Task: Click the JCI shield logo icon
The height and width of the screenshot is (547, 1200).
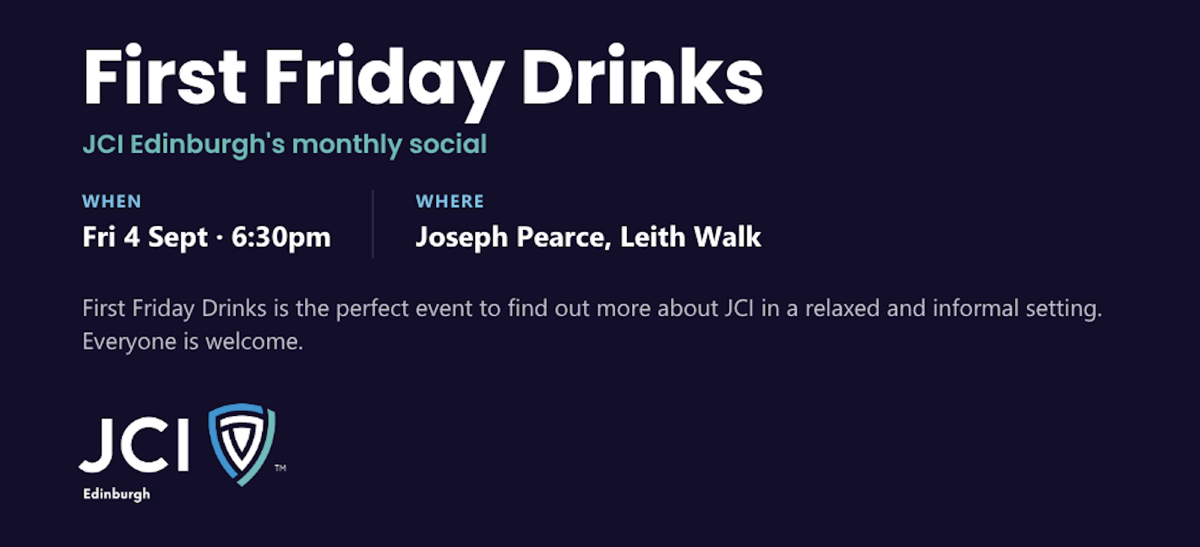Action: [x=241, y=445]
